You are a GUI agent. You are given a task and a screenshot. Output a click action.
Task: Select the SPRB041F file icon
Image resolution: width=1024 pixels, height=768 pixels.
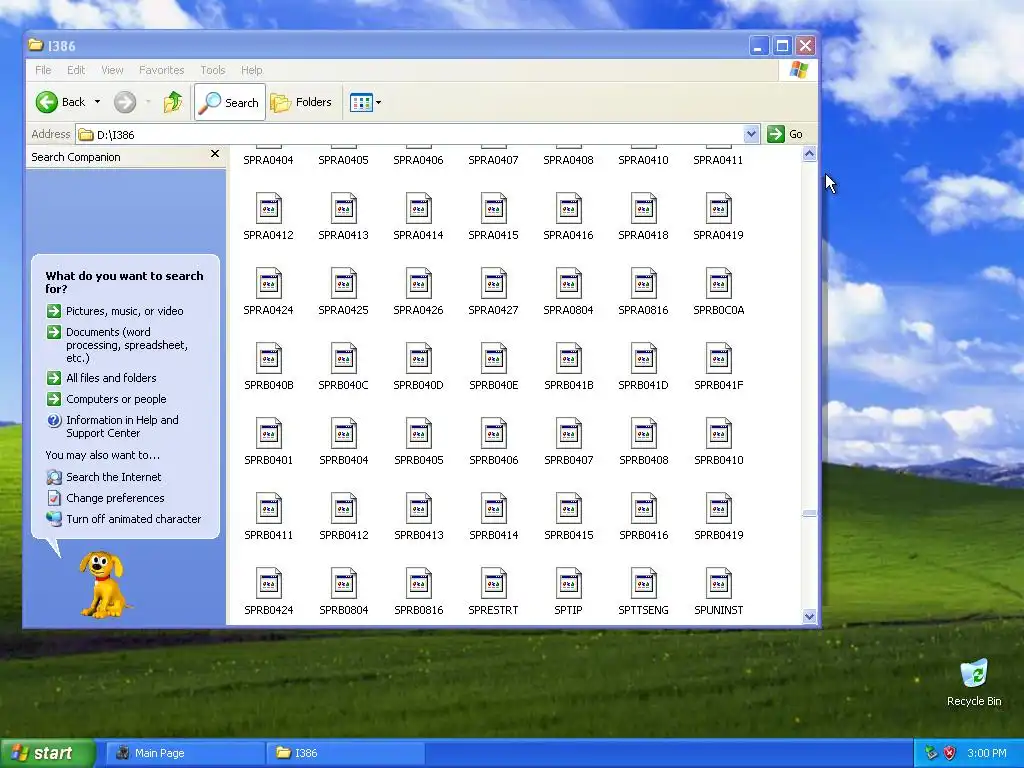click(x=718, y=359)
